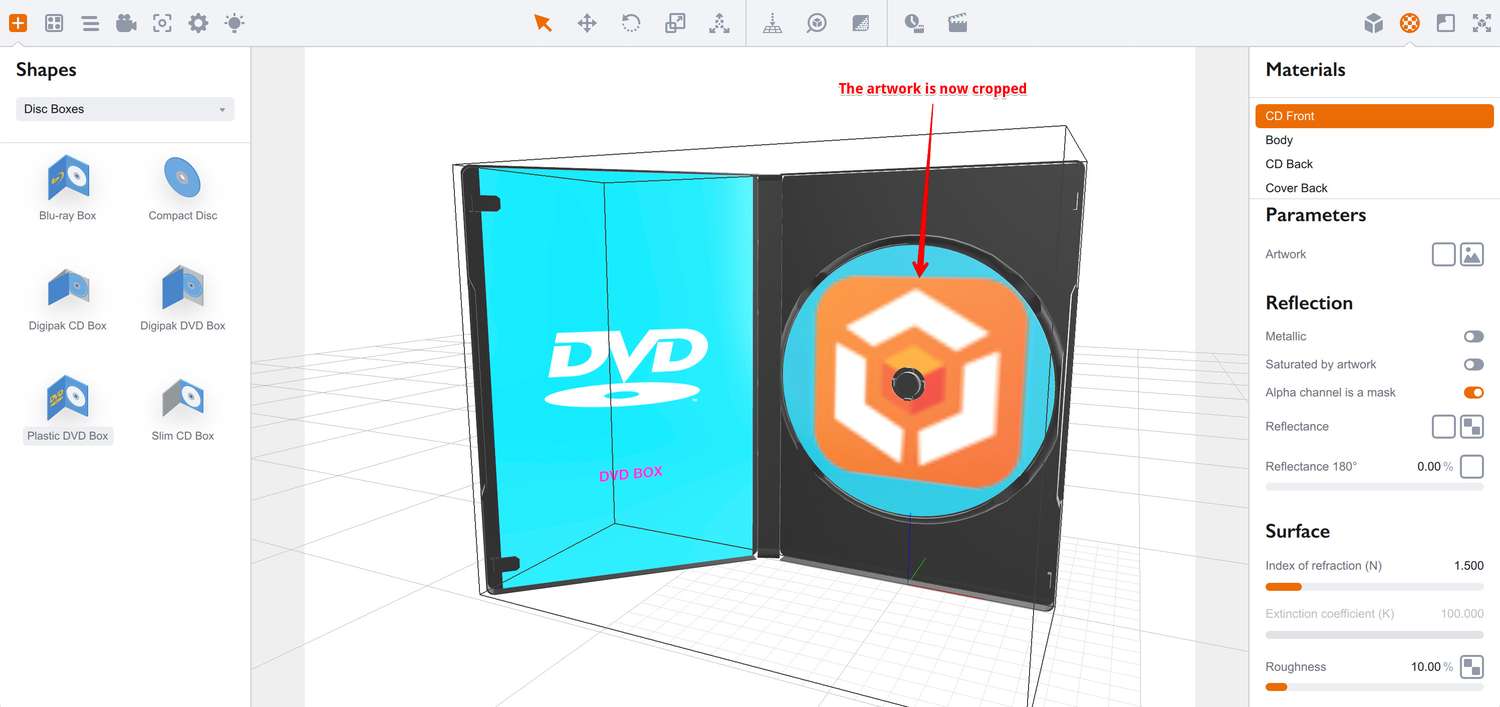Click the pink DVD BOX text in viewport
Image resolution: width=1500 pixels, height=707 pixels.
click(x=630, y=474)
